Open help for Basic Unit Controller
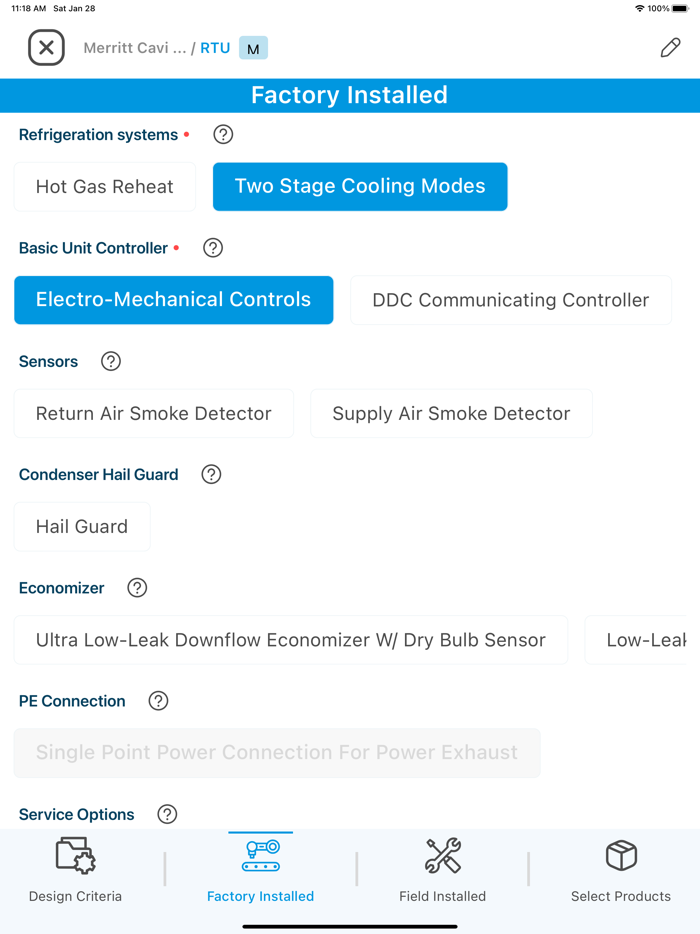This screenshot has width=700, height=934. [x=212, y=248]
